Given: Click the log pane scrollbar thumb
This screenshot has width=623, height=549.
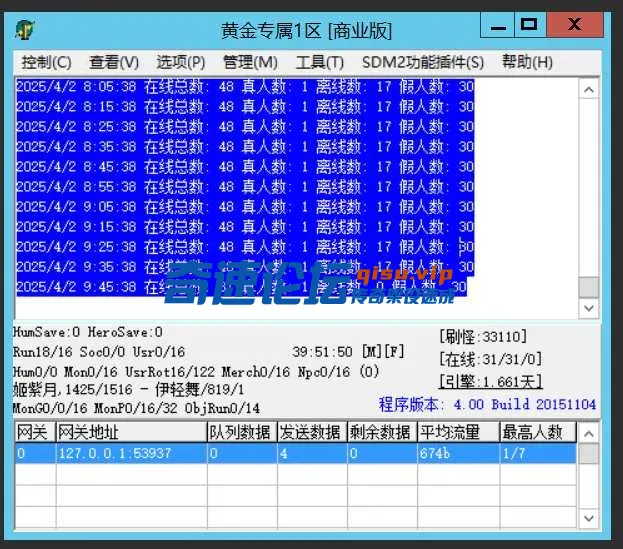Looking at the screenshot, I should pos(589,287).
